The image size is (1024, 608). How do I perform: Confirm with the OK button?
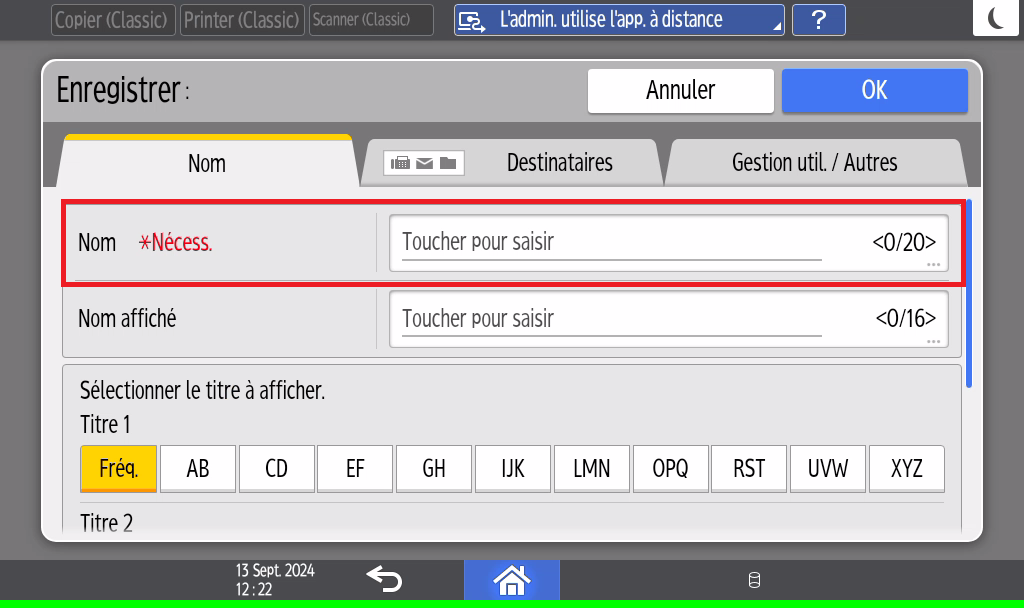(874, 90)
